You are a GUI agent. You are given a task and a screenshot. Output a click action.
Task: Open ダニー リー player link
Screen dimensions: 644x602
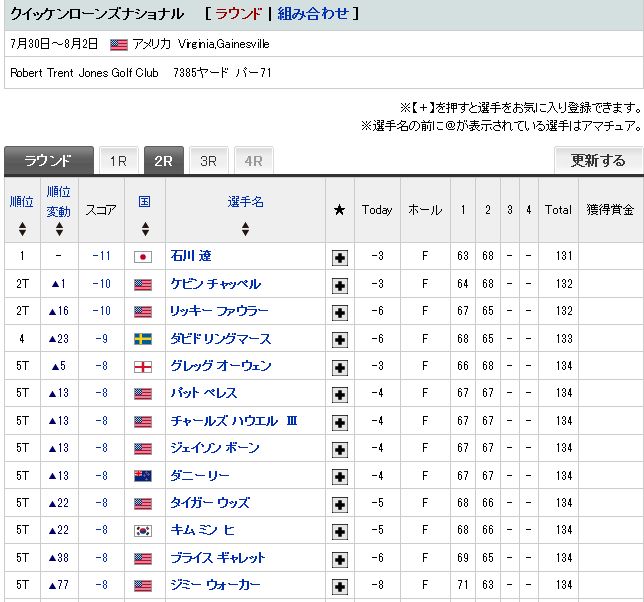[200, 476]
